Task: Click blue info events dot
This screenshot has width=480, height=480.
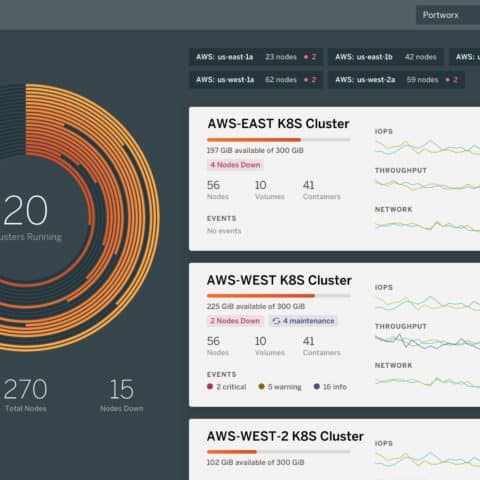Action: click(x=317, y=386)
